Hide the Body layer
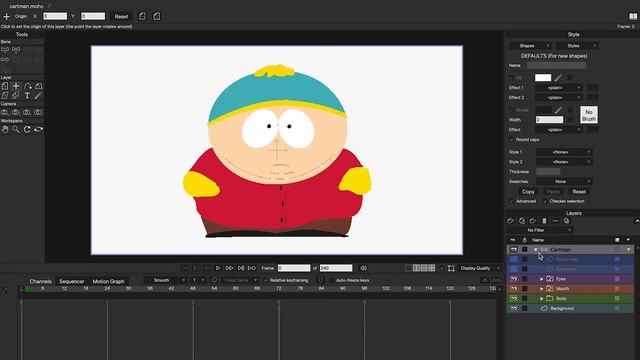Viewport: 640px width, 360px height. coord(513,298)
